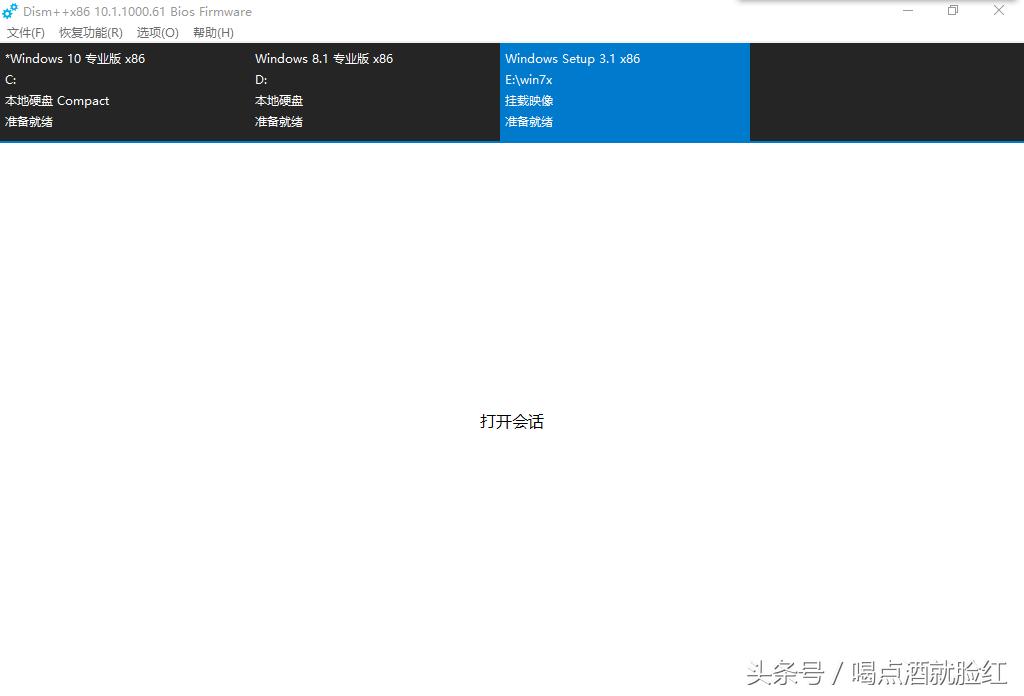The height and width of the screenshot is (696, 1024).
Task: Click 打开会话 to open the session
Action: pos(511,421)
